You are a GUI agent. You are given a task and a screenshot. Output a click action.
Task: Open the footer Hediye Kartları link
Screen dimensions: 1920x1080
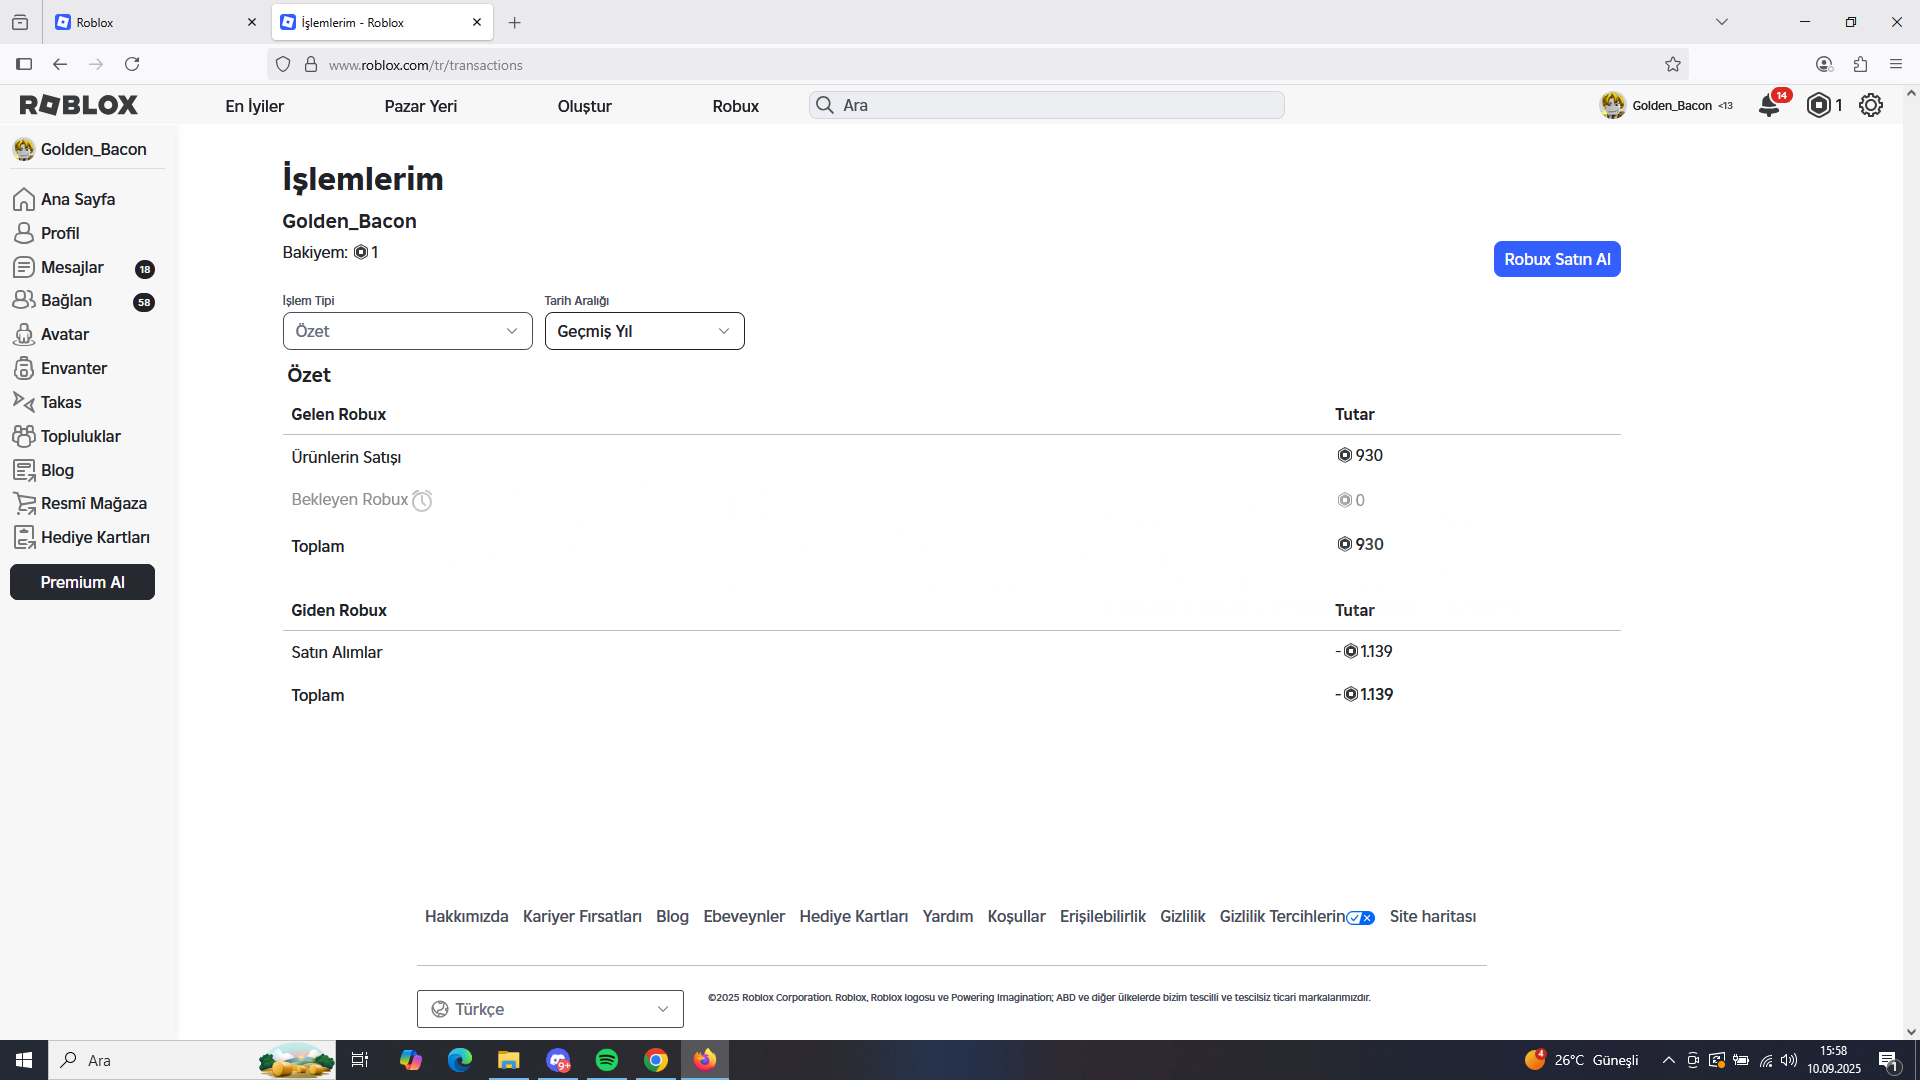[x=854, y=916]
